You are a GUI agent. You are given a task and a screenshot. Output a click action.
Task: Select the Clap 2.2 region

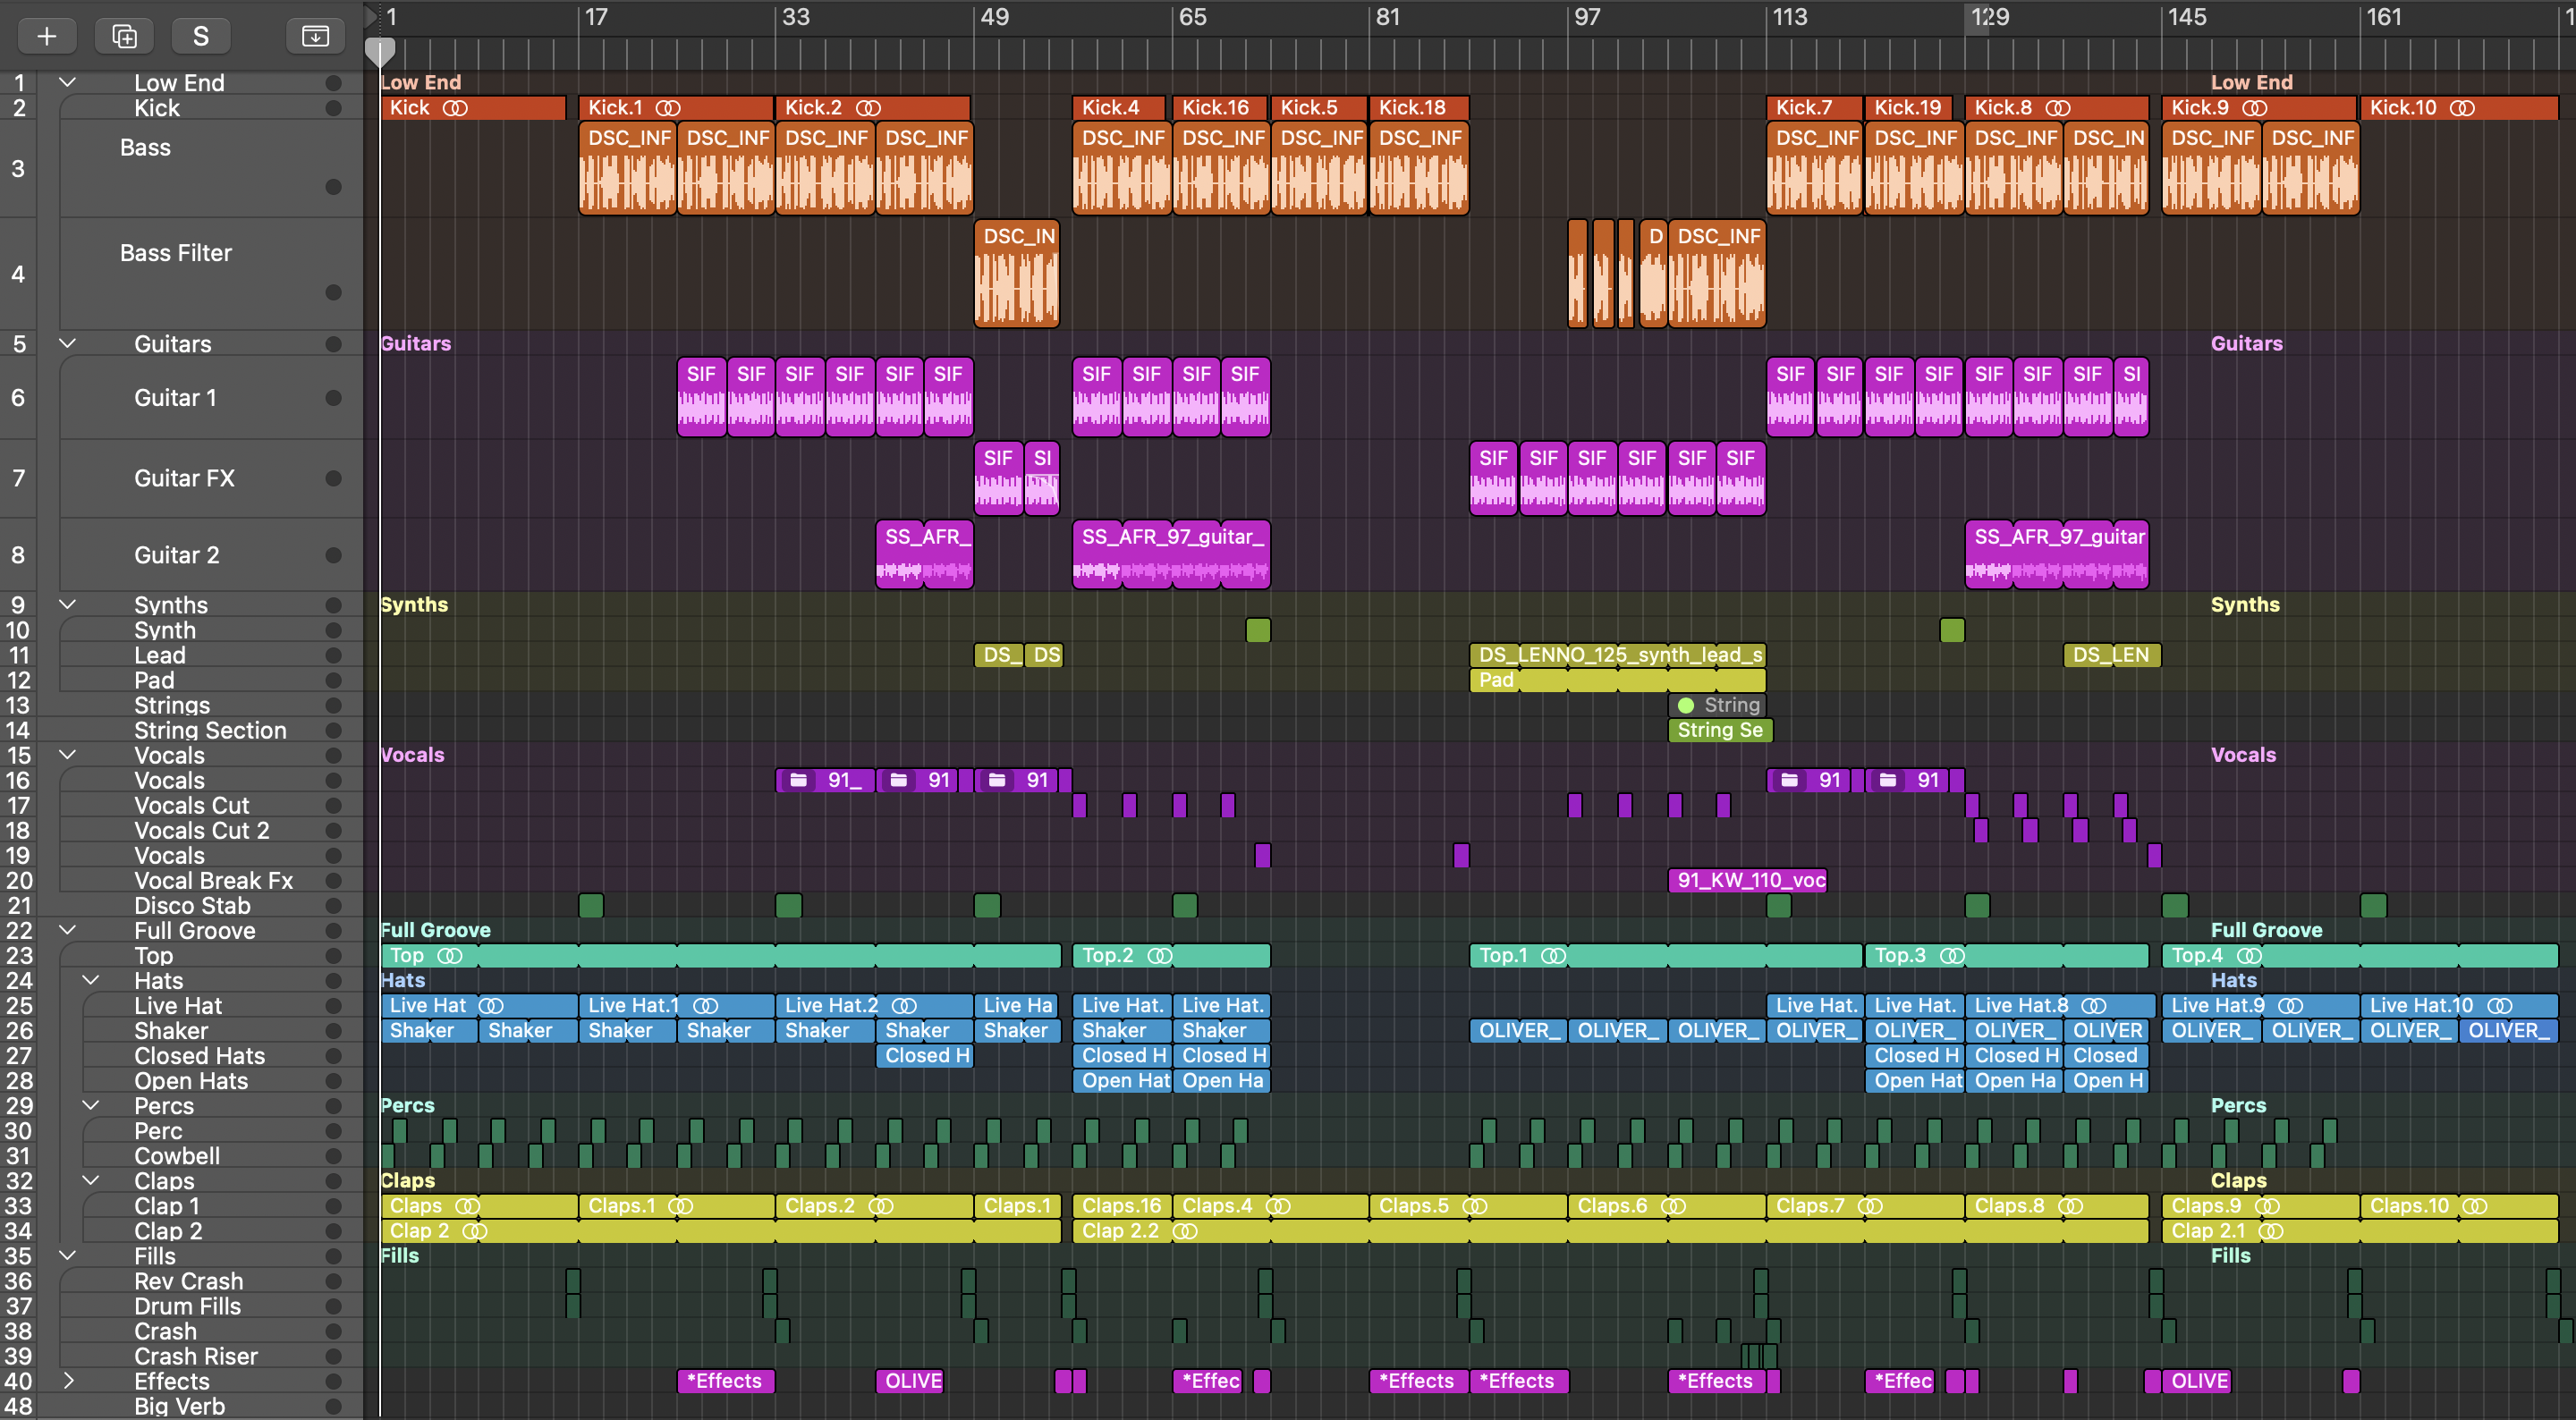point(1610,1231)
